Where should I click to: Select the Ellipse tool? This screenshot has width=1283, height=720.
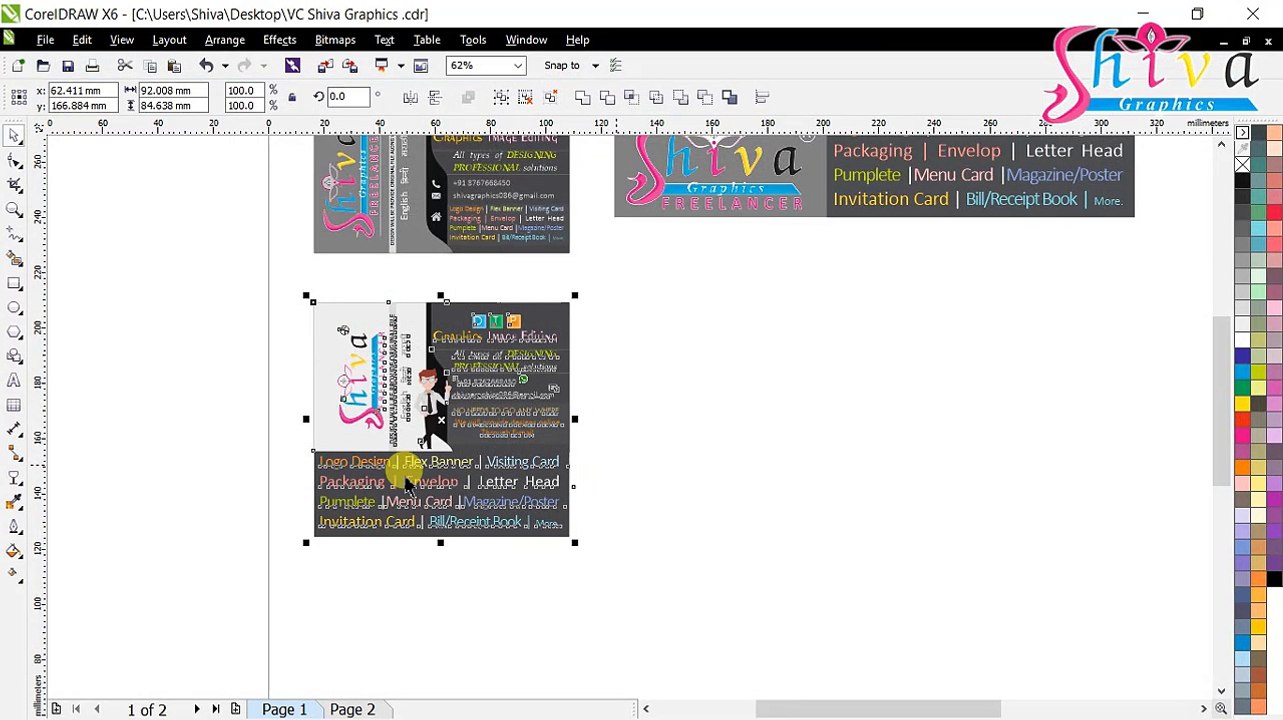pyautogui.click(x=14, y=307)
